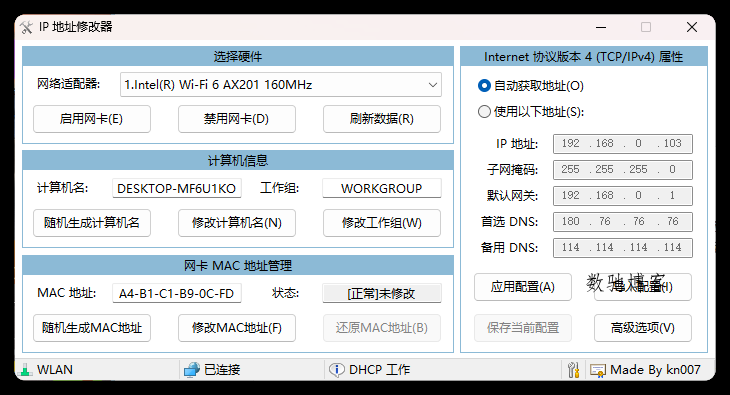730x395 pixels.
Task: Click the 刷新数据(R) button
Action: point(382,119)
